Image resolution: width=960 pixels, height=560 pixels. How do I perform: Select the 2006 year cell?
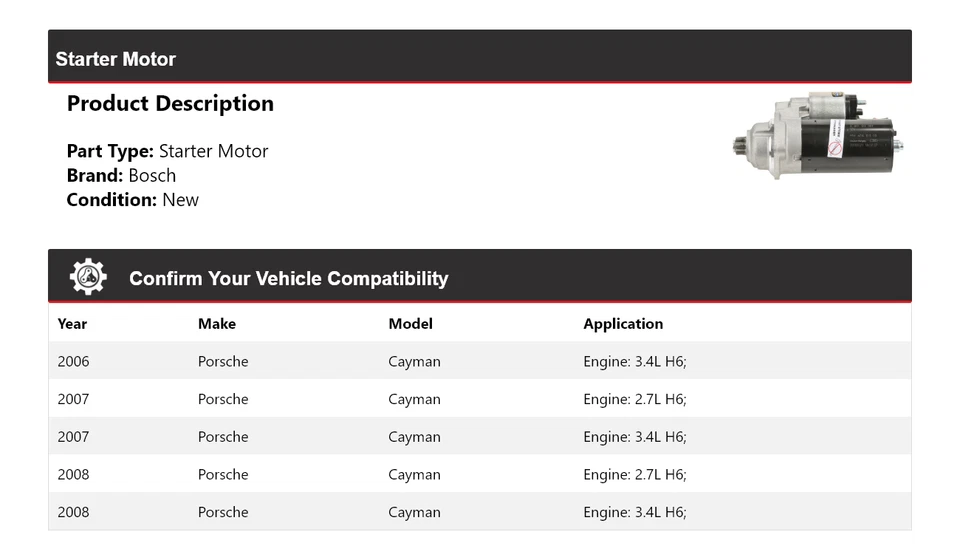tap(73, 361)
